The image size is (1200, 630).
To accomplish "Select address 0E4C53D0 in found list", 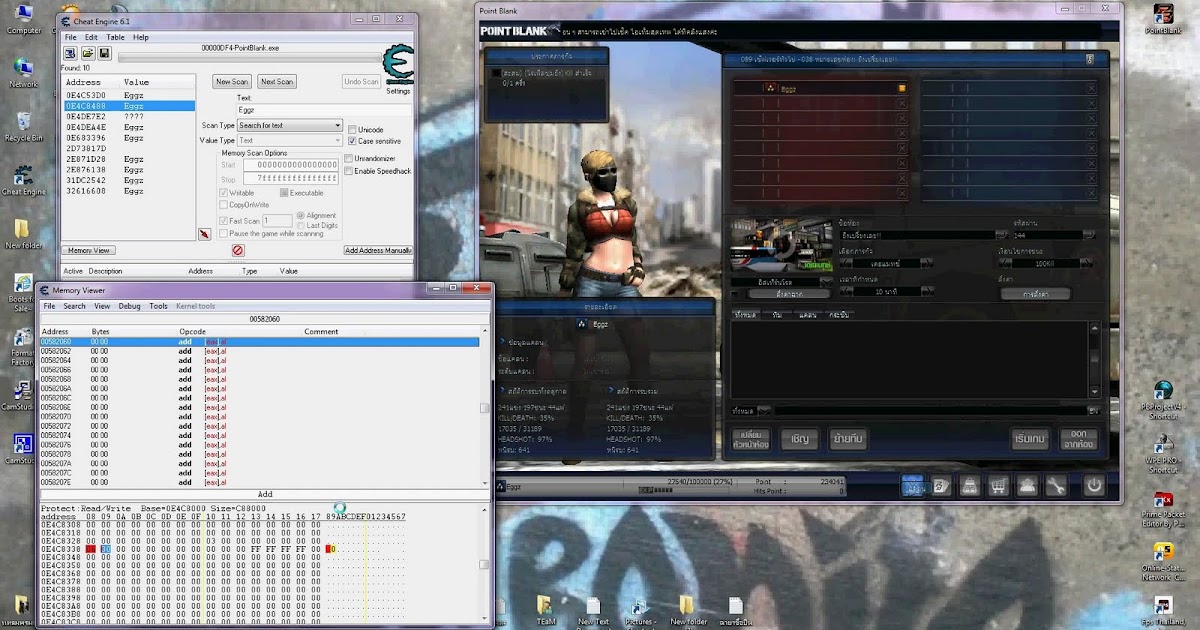I will (x=128, y=95).
